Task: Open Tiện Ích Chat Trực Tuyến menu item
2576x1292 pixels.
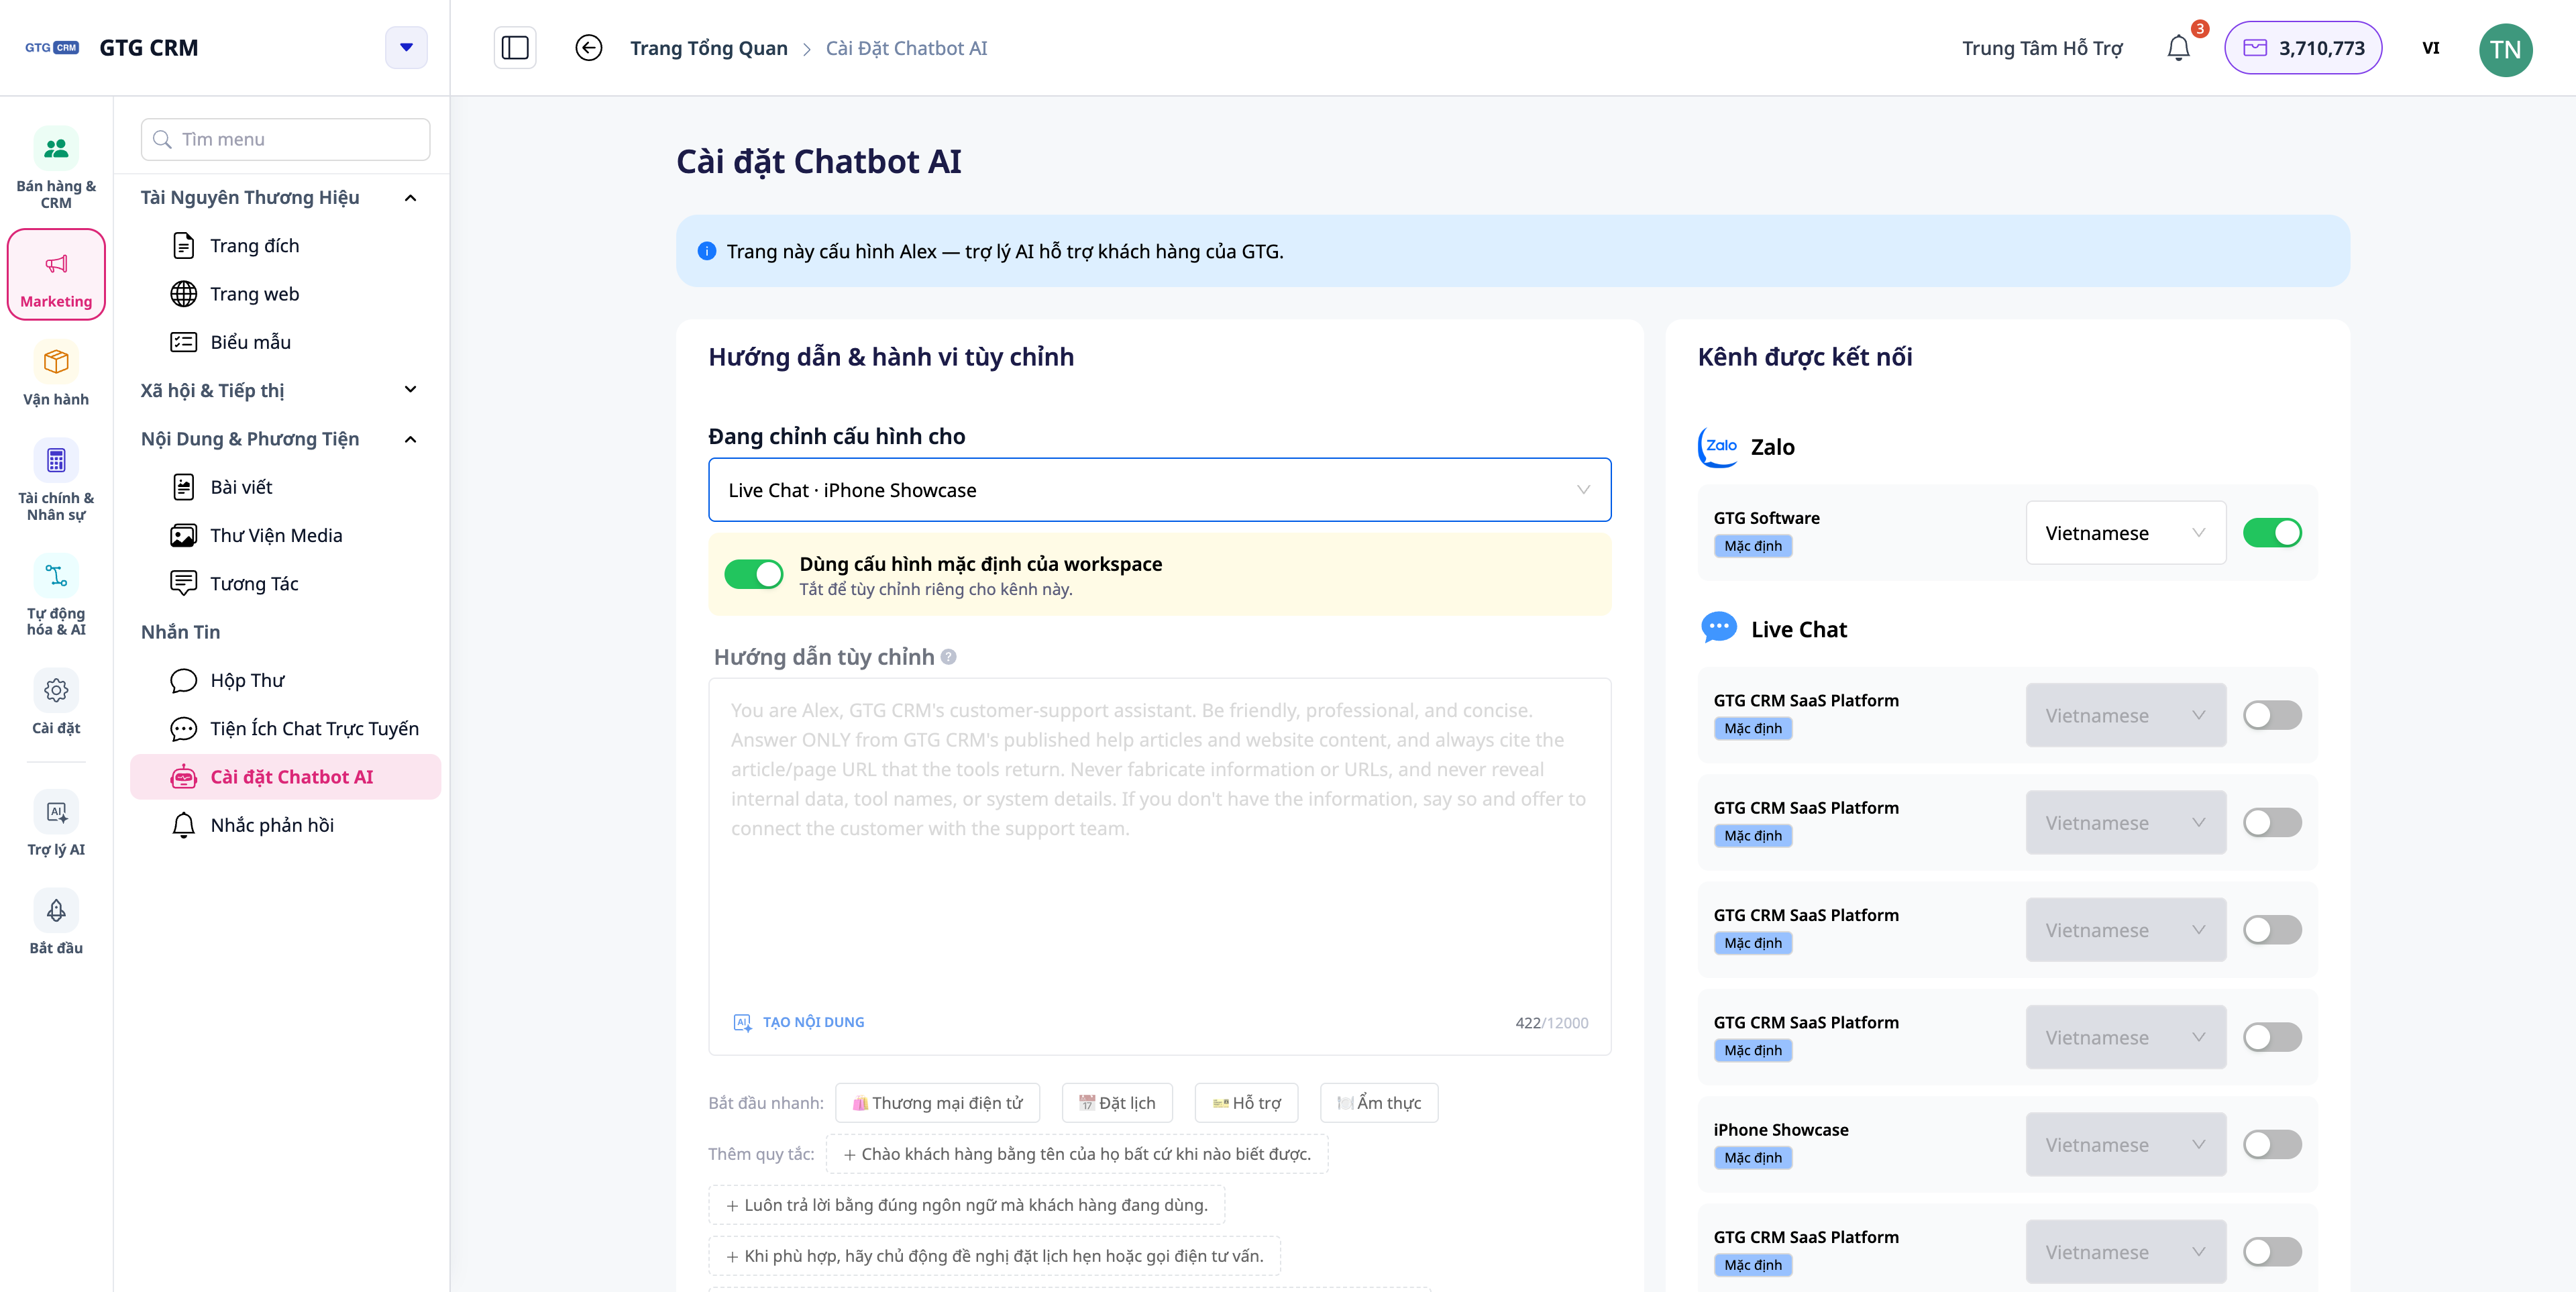Action: 286,728
